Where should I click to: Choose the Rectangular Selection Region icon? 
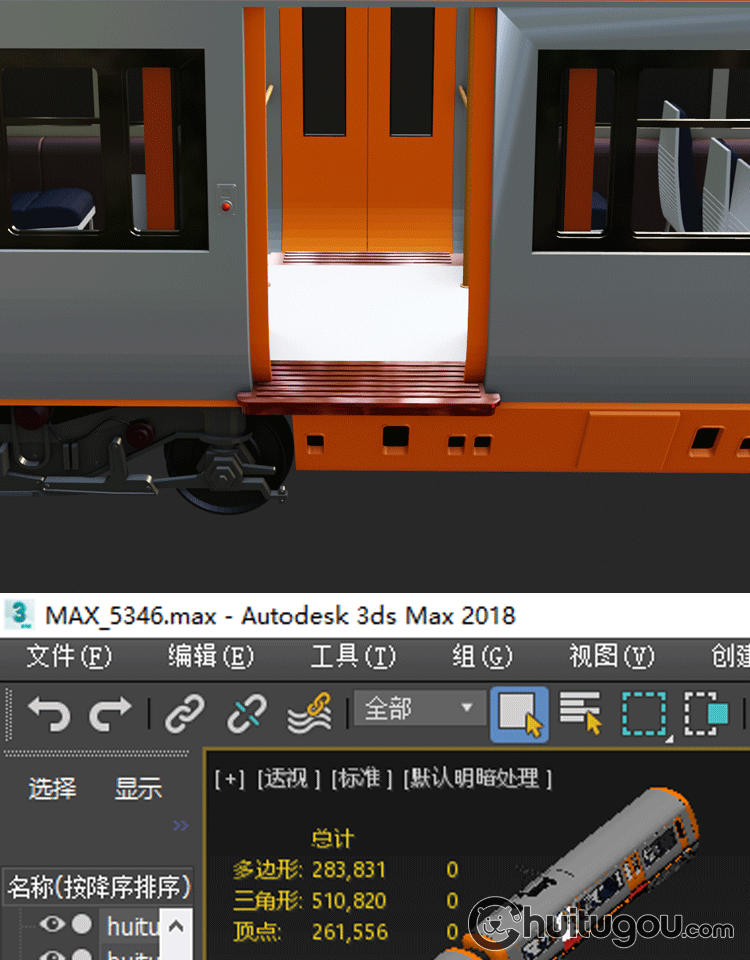(x=645, y=714)
